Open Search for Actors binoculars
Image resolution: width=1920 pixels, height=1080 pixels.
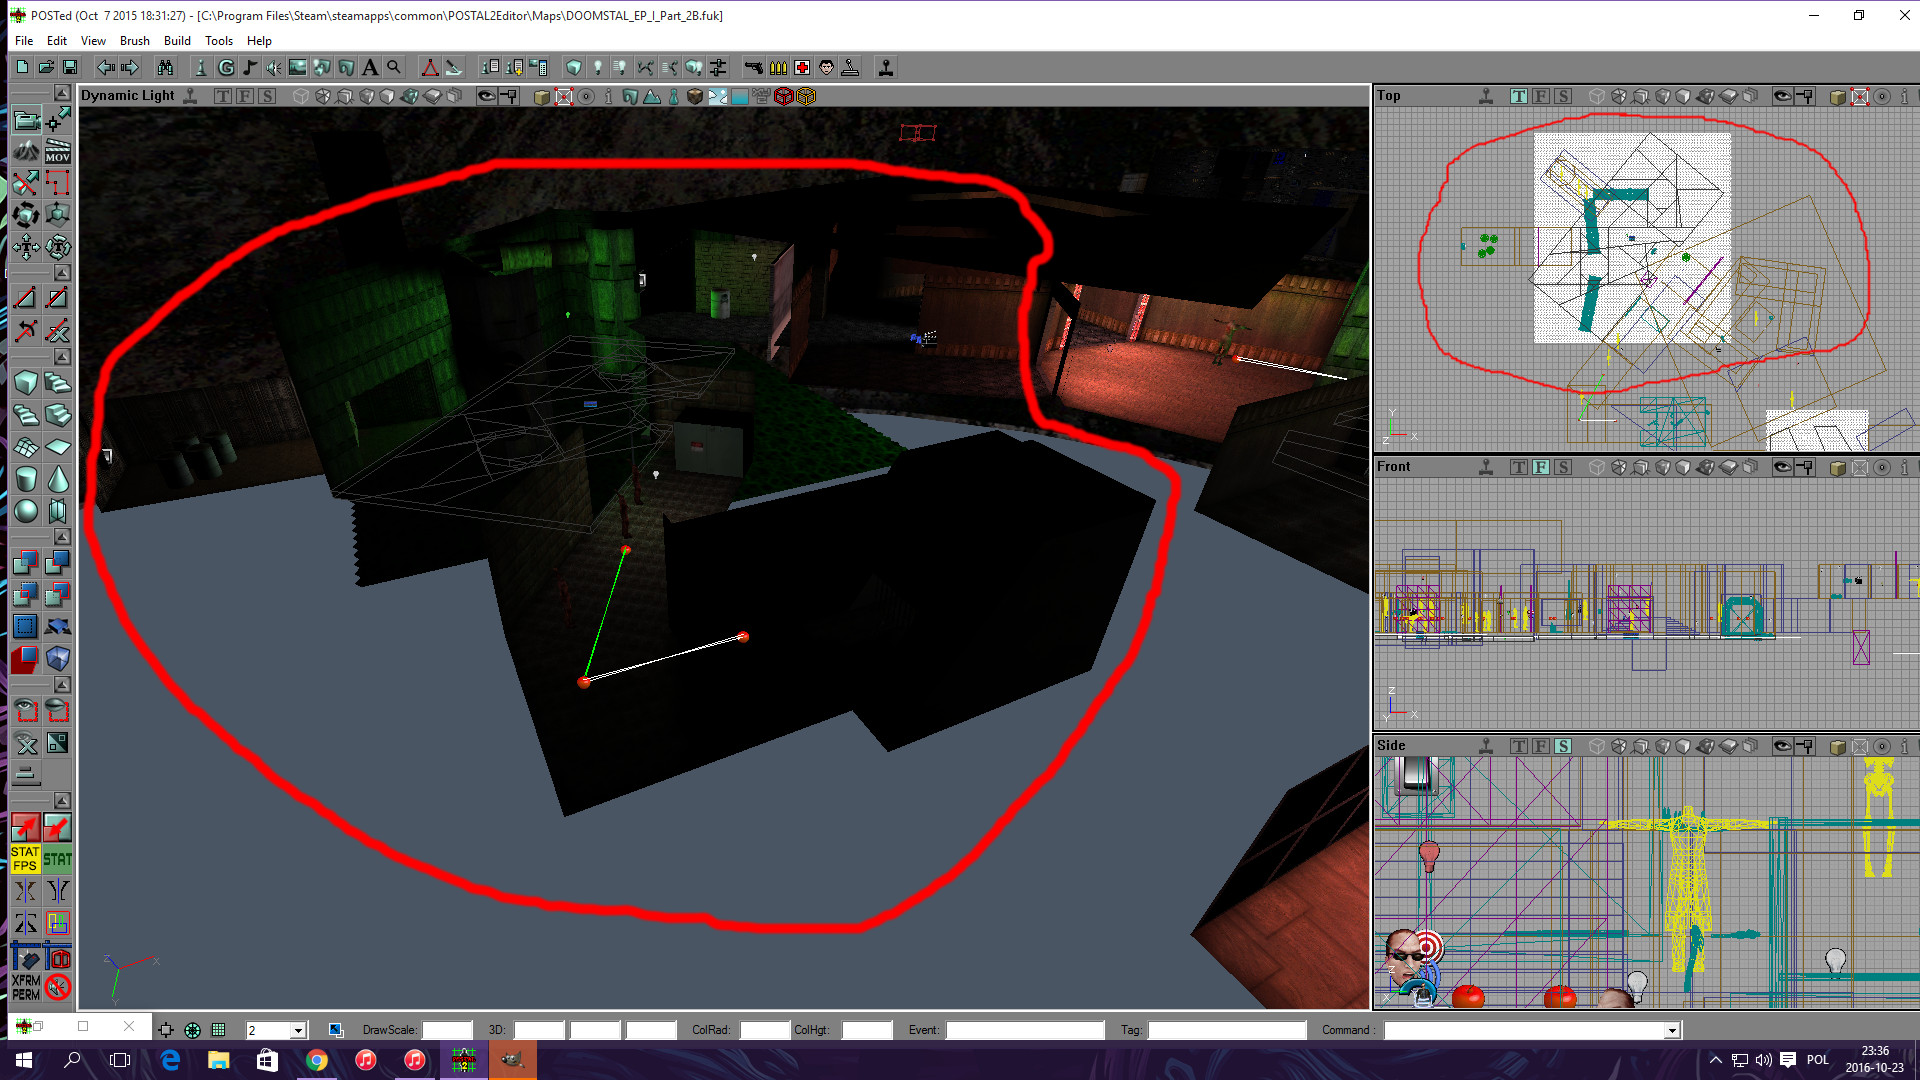[165, 67]
